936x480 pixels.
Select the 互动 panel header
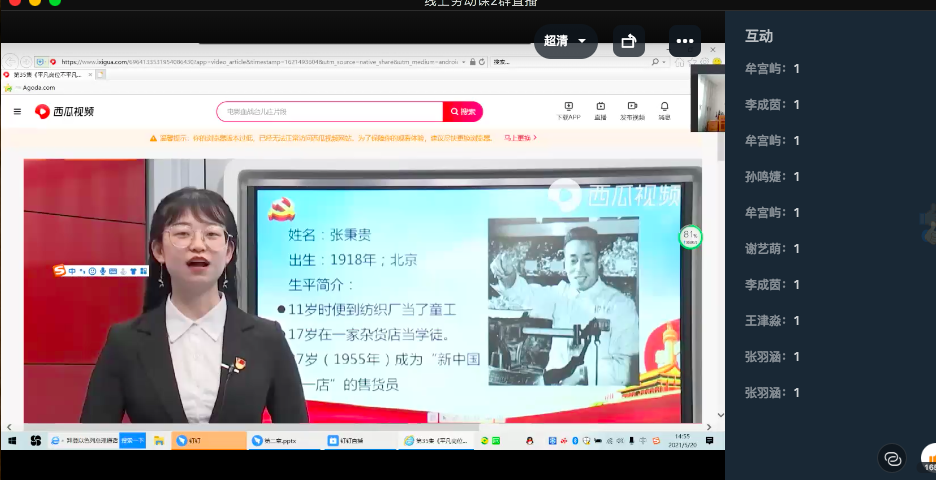pyautogui.click(x=759, y=36)
